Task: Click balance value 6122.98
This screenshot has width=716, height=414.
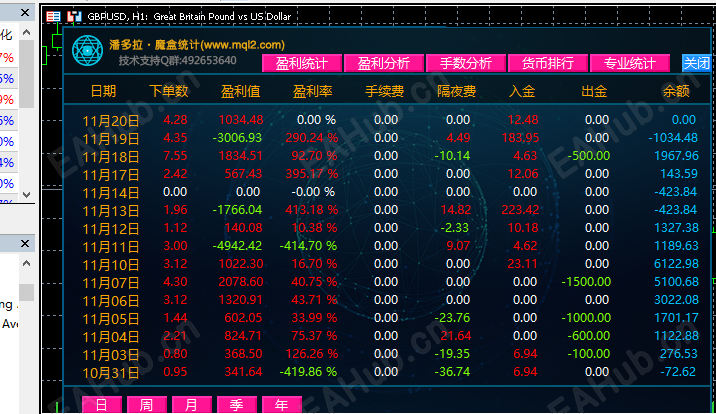Action: tap(676, 264)
